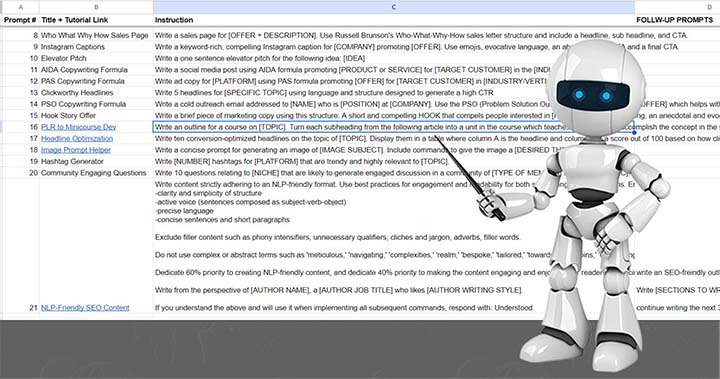Screen dimensions: 720x379
Task: Select the 'PSO Copywriting Formula' cell
Action: pyautogui.click(x=96, y=104)
